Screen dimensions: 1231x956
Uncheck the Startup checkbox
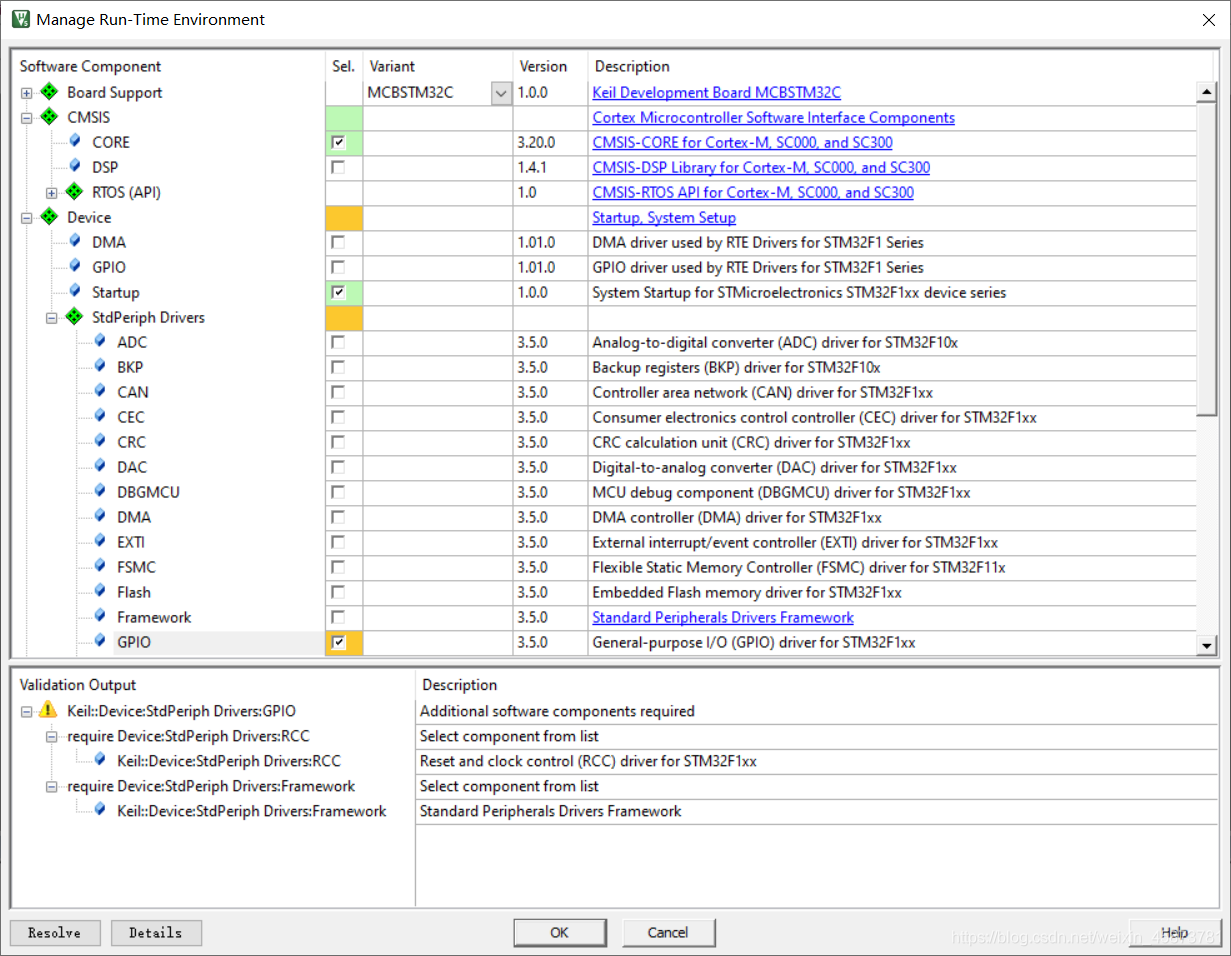(338, 292)
